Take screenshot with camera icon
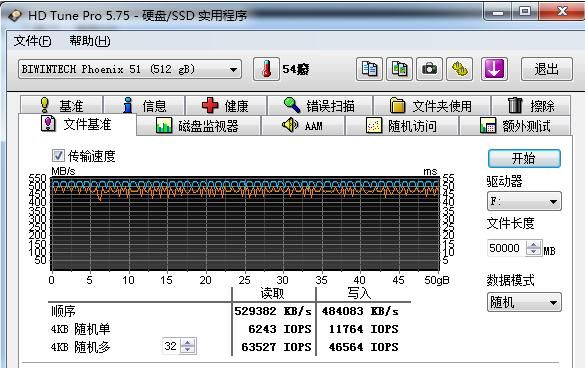585x368 pixels. pyautogui.click(x=429, y=69)
